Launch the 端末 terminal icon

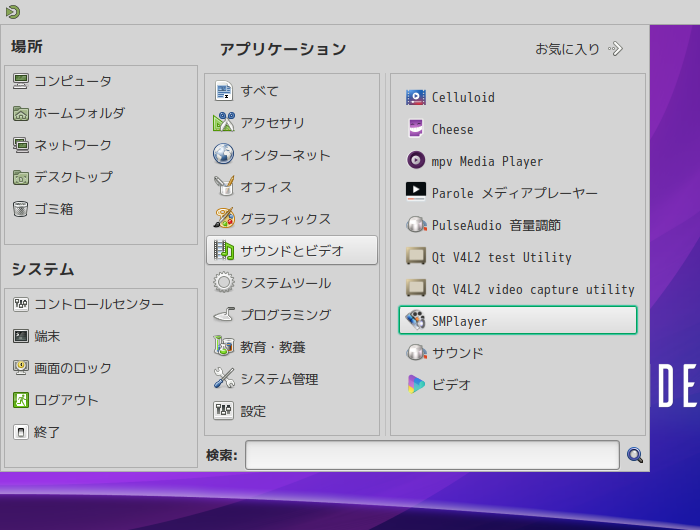coord(21,336)
